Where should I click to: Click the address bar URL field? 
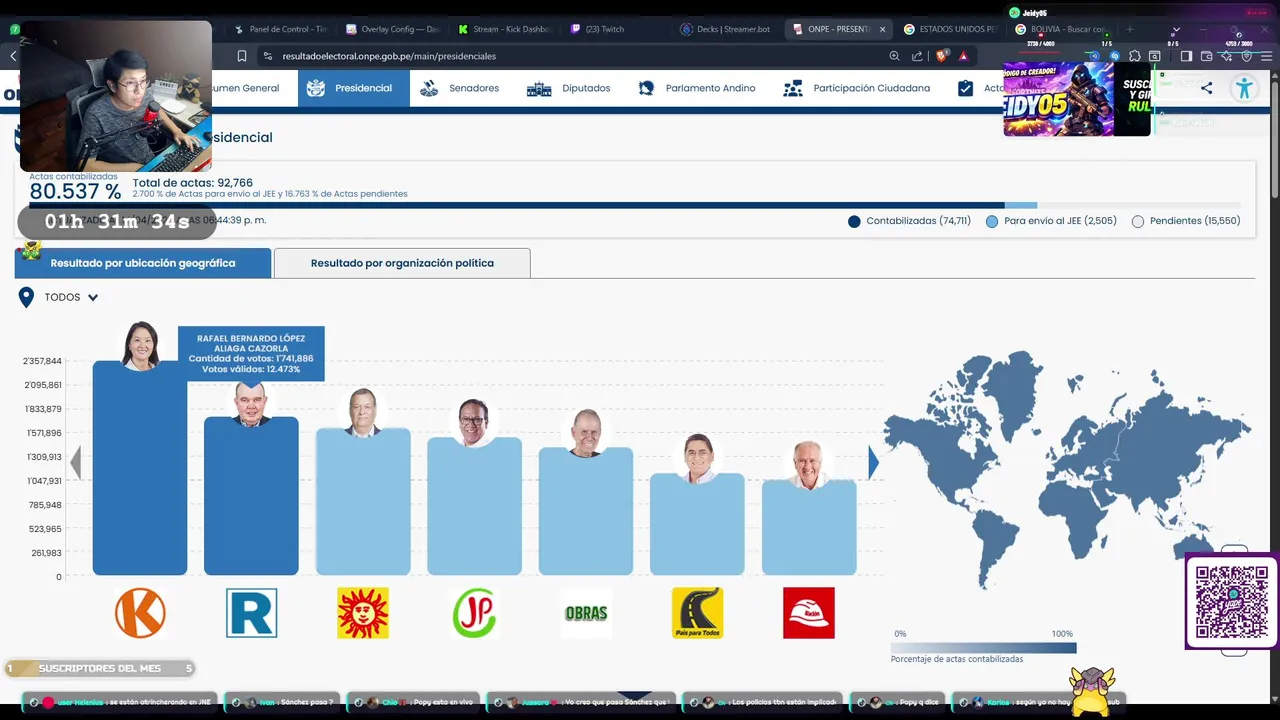[x=570, y=56]
